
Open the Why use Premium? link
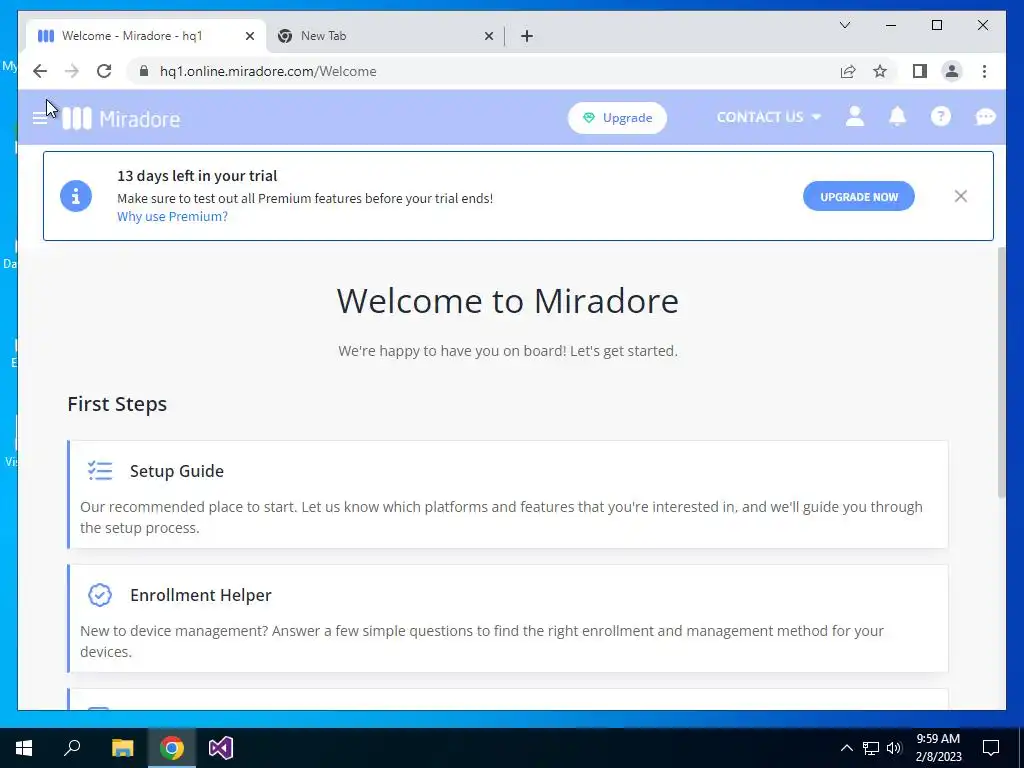[x=172, y=216]
